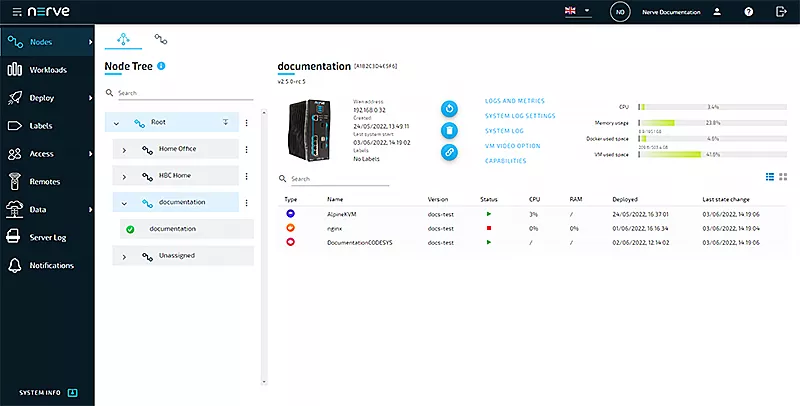800x406 pixels.
Task: Select the documentation node with green check
Action: pos(187,229)
